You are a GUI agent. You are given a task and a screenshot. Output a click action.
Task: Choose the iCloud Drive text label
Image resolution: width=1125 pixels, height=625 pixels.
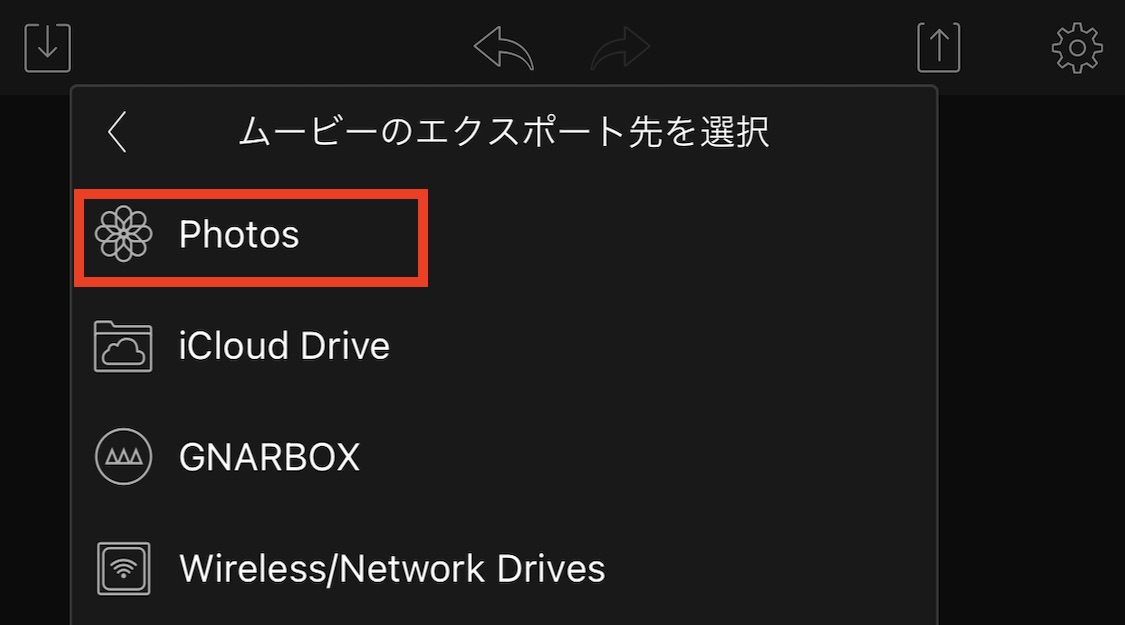click(284, 347)
